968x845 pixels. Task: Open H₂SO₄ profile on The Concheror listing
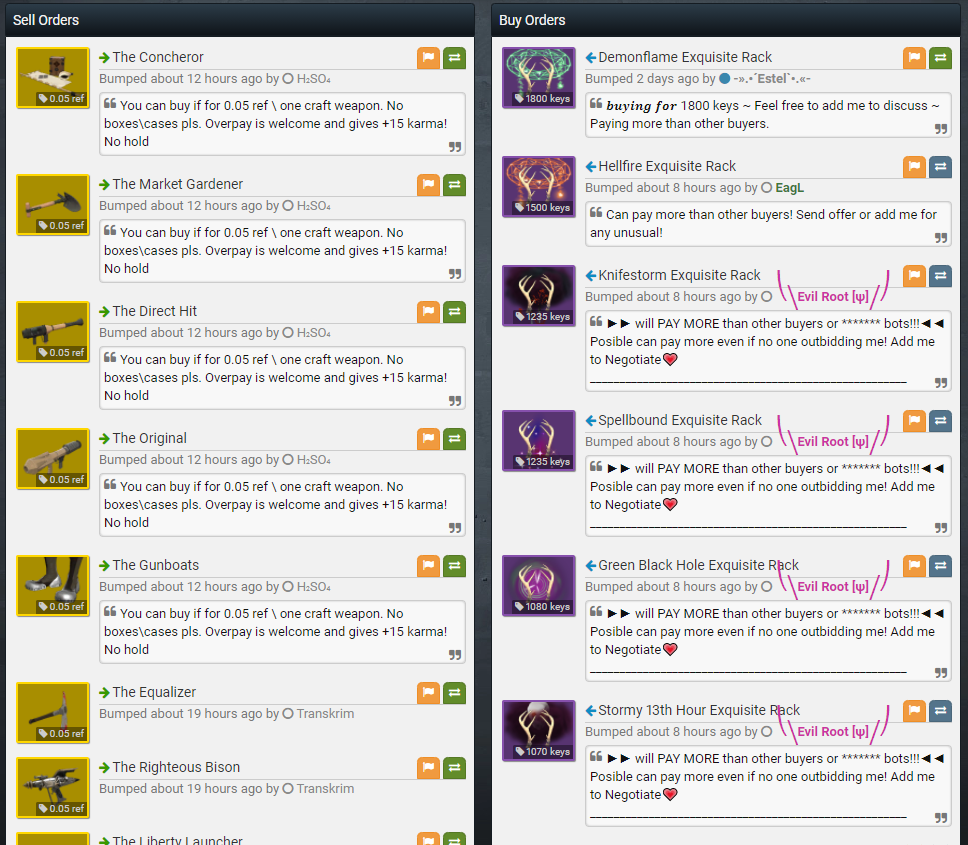[x=314, y=79]
